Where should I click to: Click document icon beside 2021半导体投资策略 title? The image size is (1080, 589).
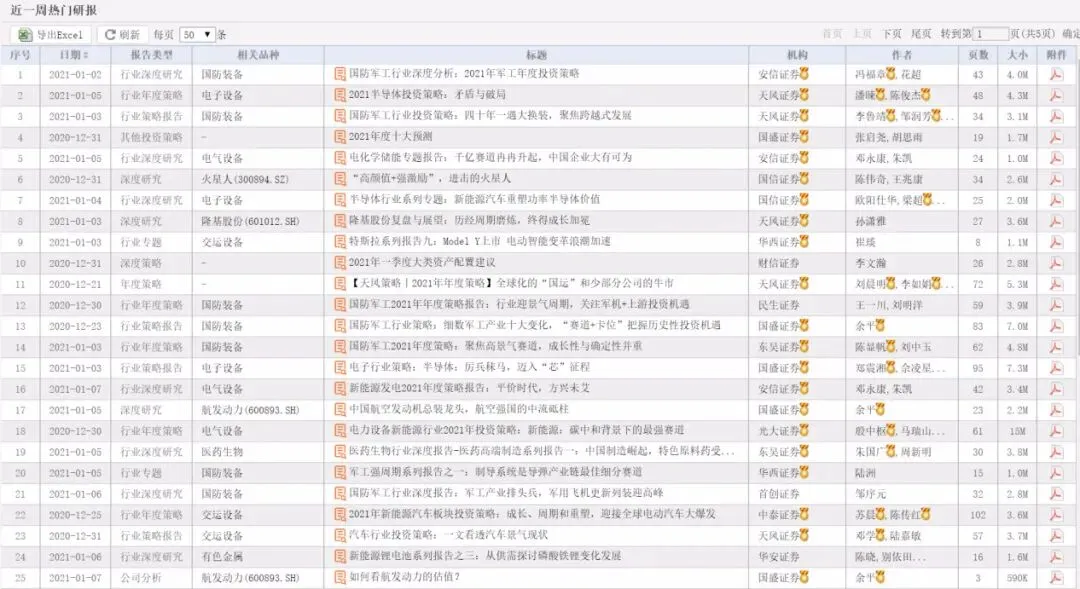point(340,94)
